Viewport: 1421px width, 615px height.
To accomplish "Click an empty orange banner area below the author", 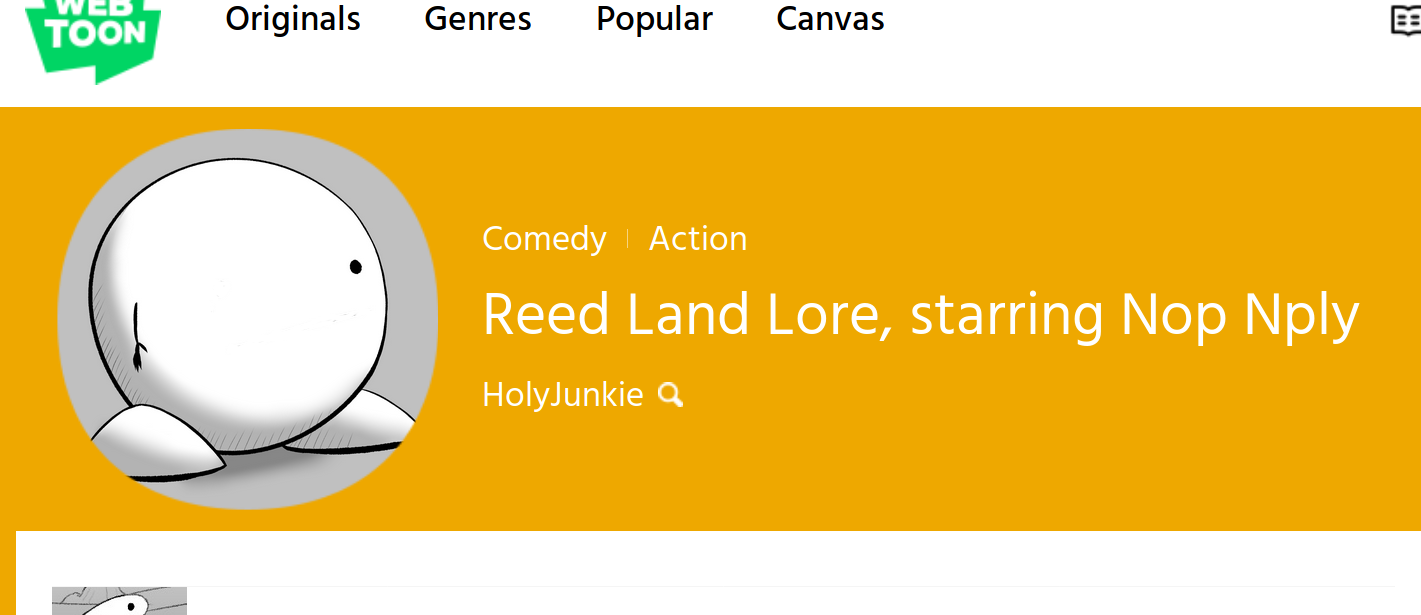I will (900, 470).
